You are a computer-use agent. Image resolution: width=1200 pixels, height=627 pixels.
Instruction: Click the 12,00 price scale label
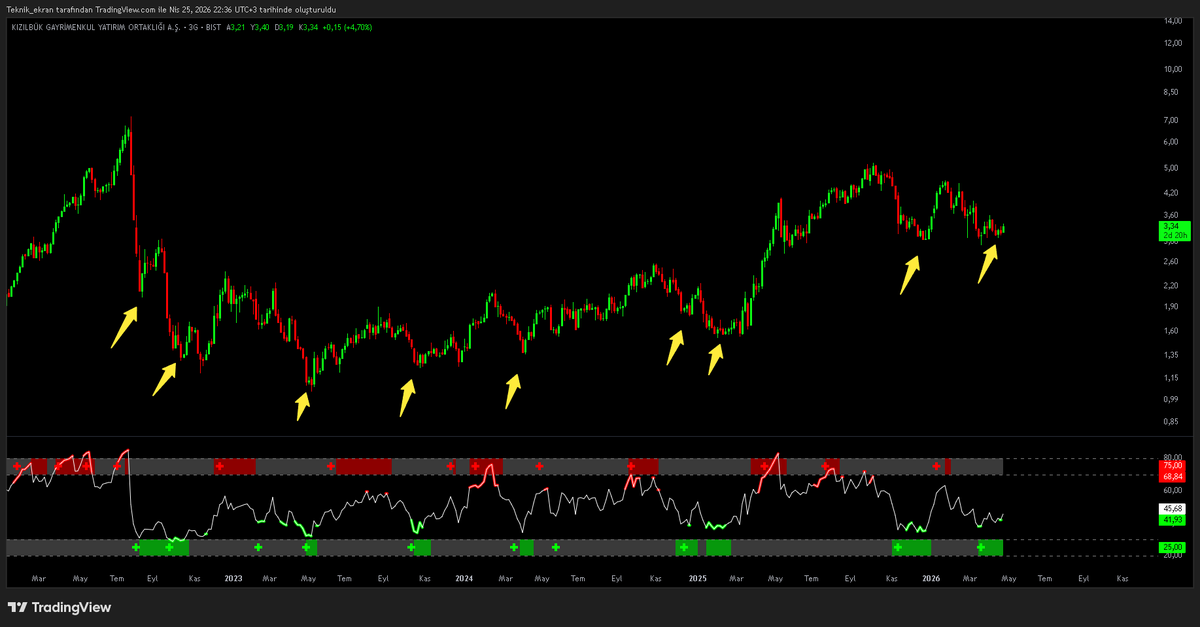pos(1172,43)
